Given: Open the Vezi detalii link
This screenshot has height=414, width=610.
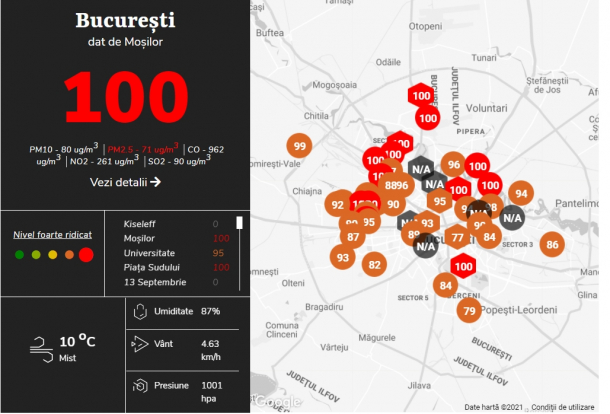Looking at the screenshot, I should [125, 182].
